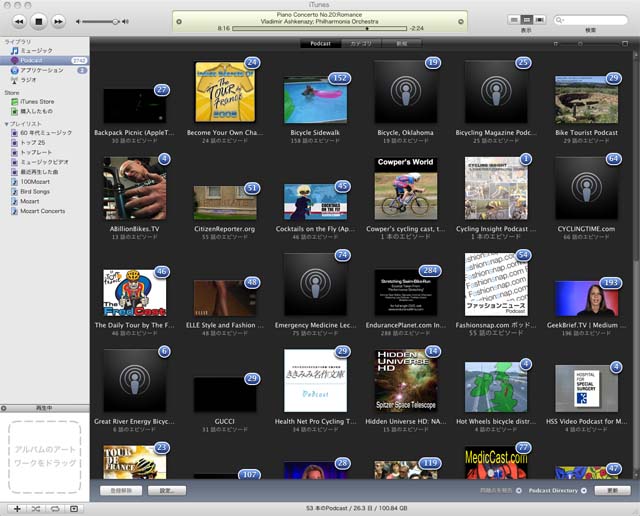Screen dimensions: 640x516
Task: Select the Bicycle Sidewalk podcast artwork
Action: click(316, 100)
